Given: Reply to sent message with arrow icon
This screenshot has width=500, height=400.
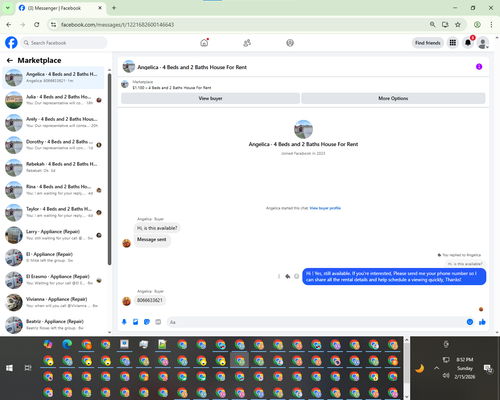Looking at the screenshot, I should [x=288, y=276].
